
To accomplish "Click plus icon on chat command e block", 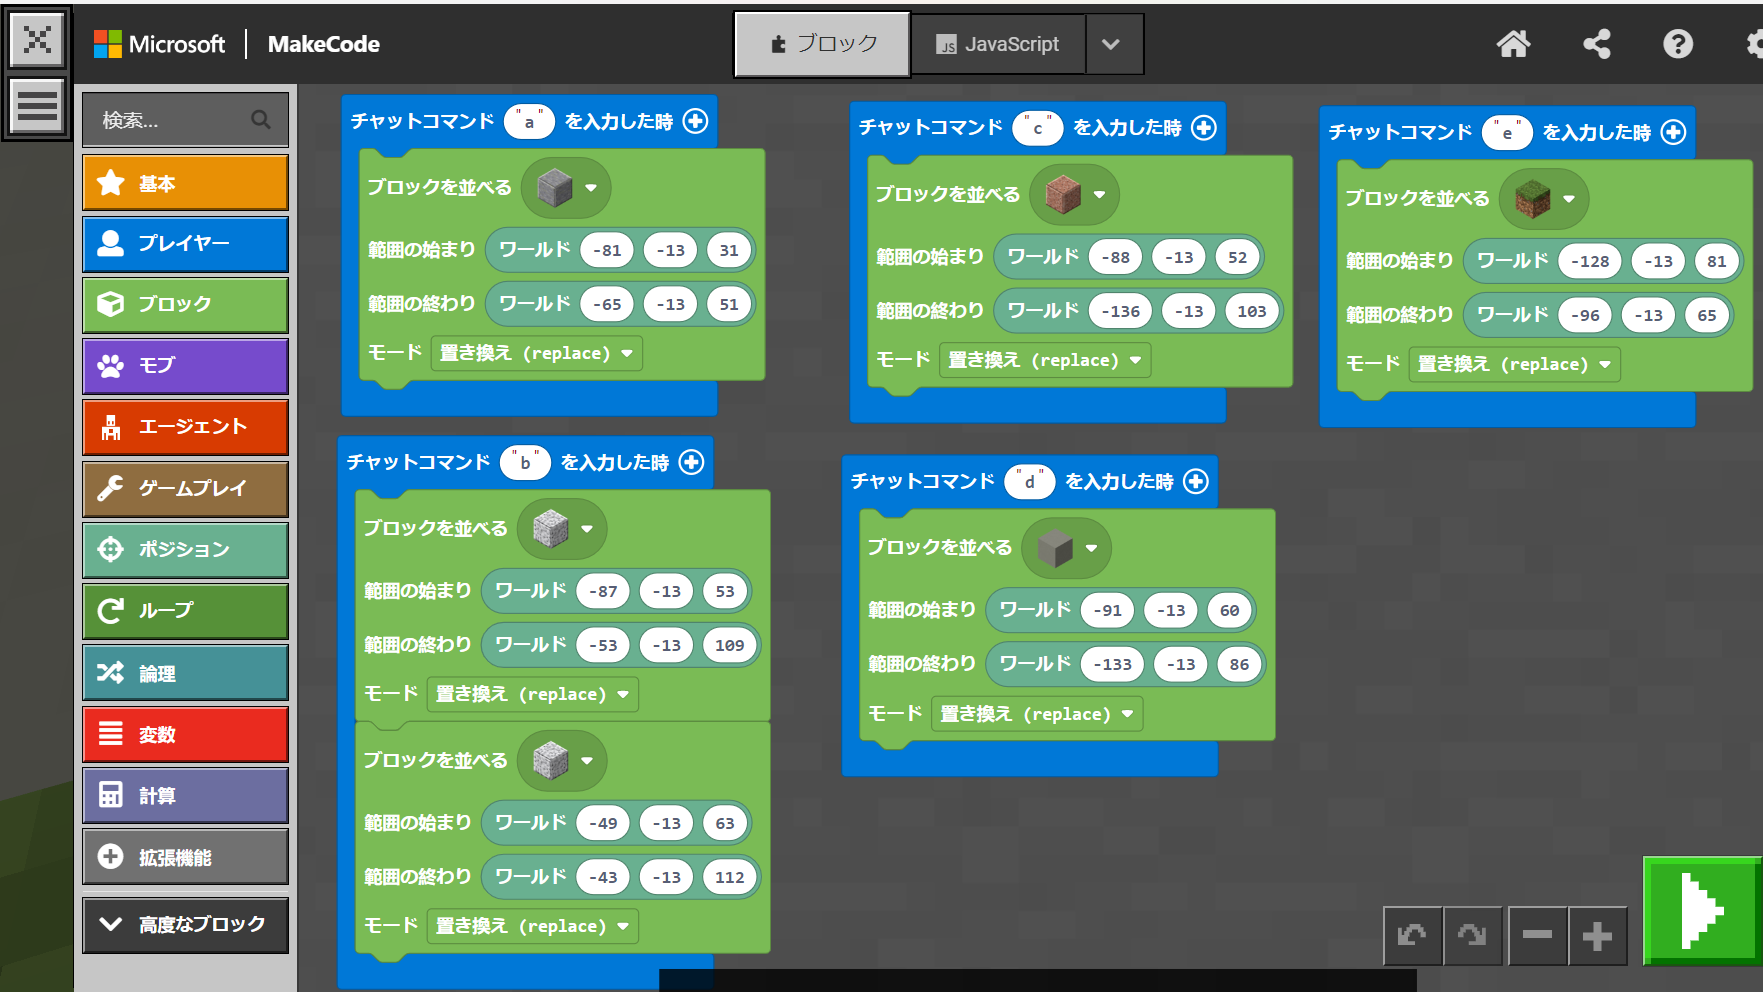I will coord(1673,132).
